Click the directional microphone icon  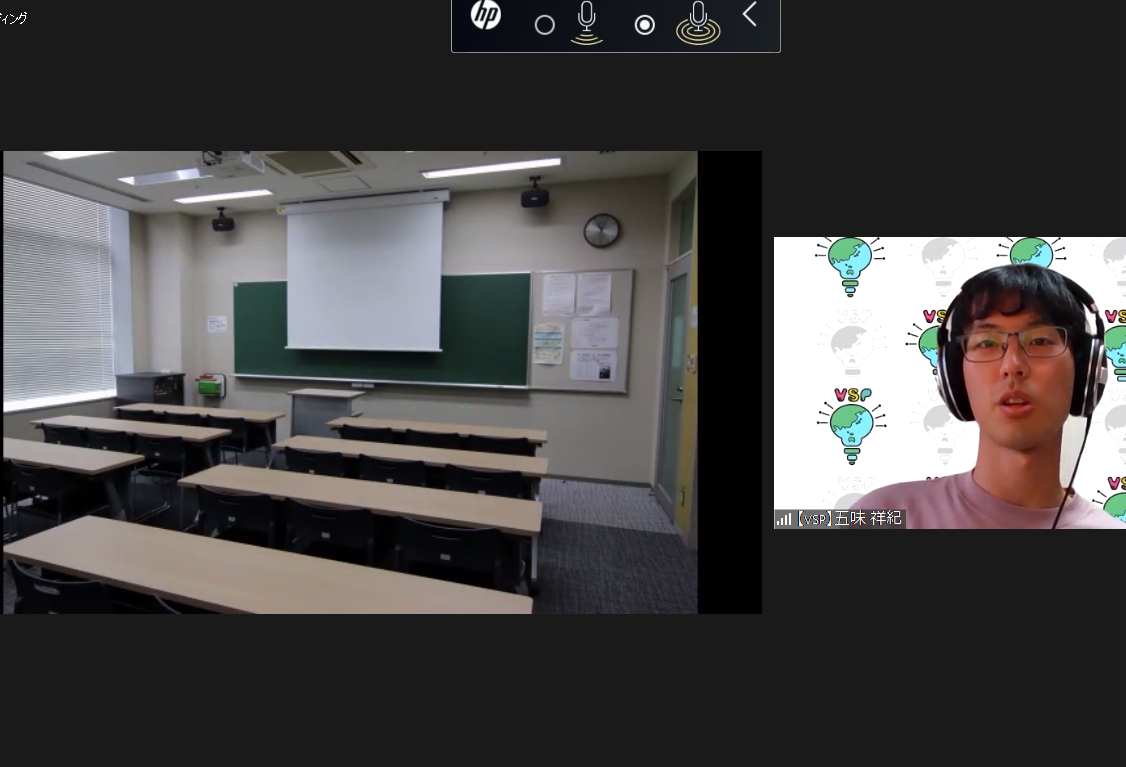[x=587, y=23]
